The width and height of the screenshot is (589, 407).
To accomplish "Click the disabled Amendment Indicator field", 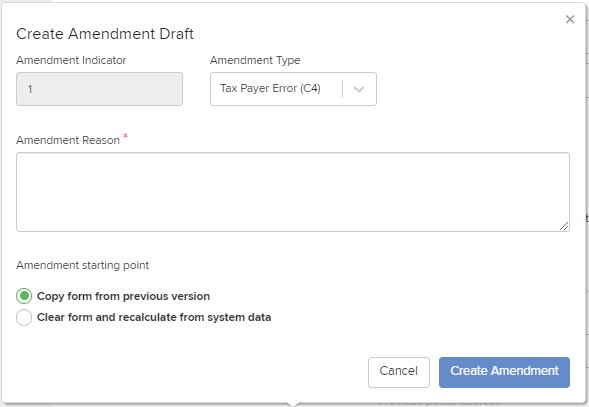I will [99, 89].
